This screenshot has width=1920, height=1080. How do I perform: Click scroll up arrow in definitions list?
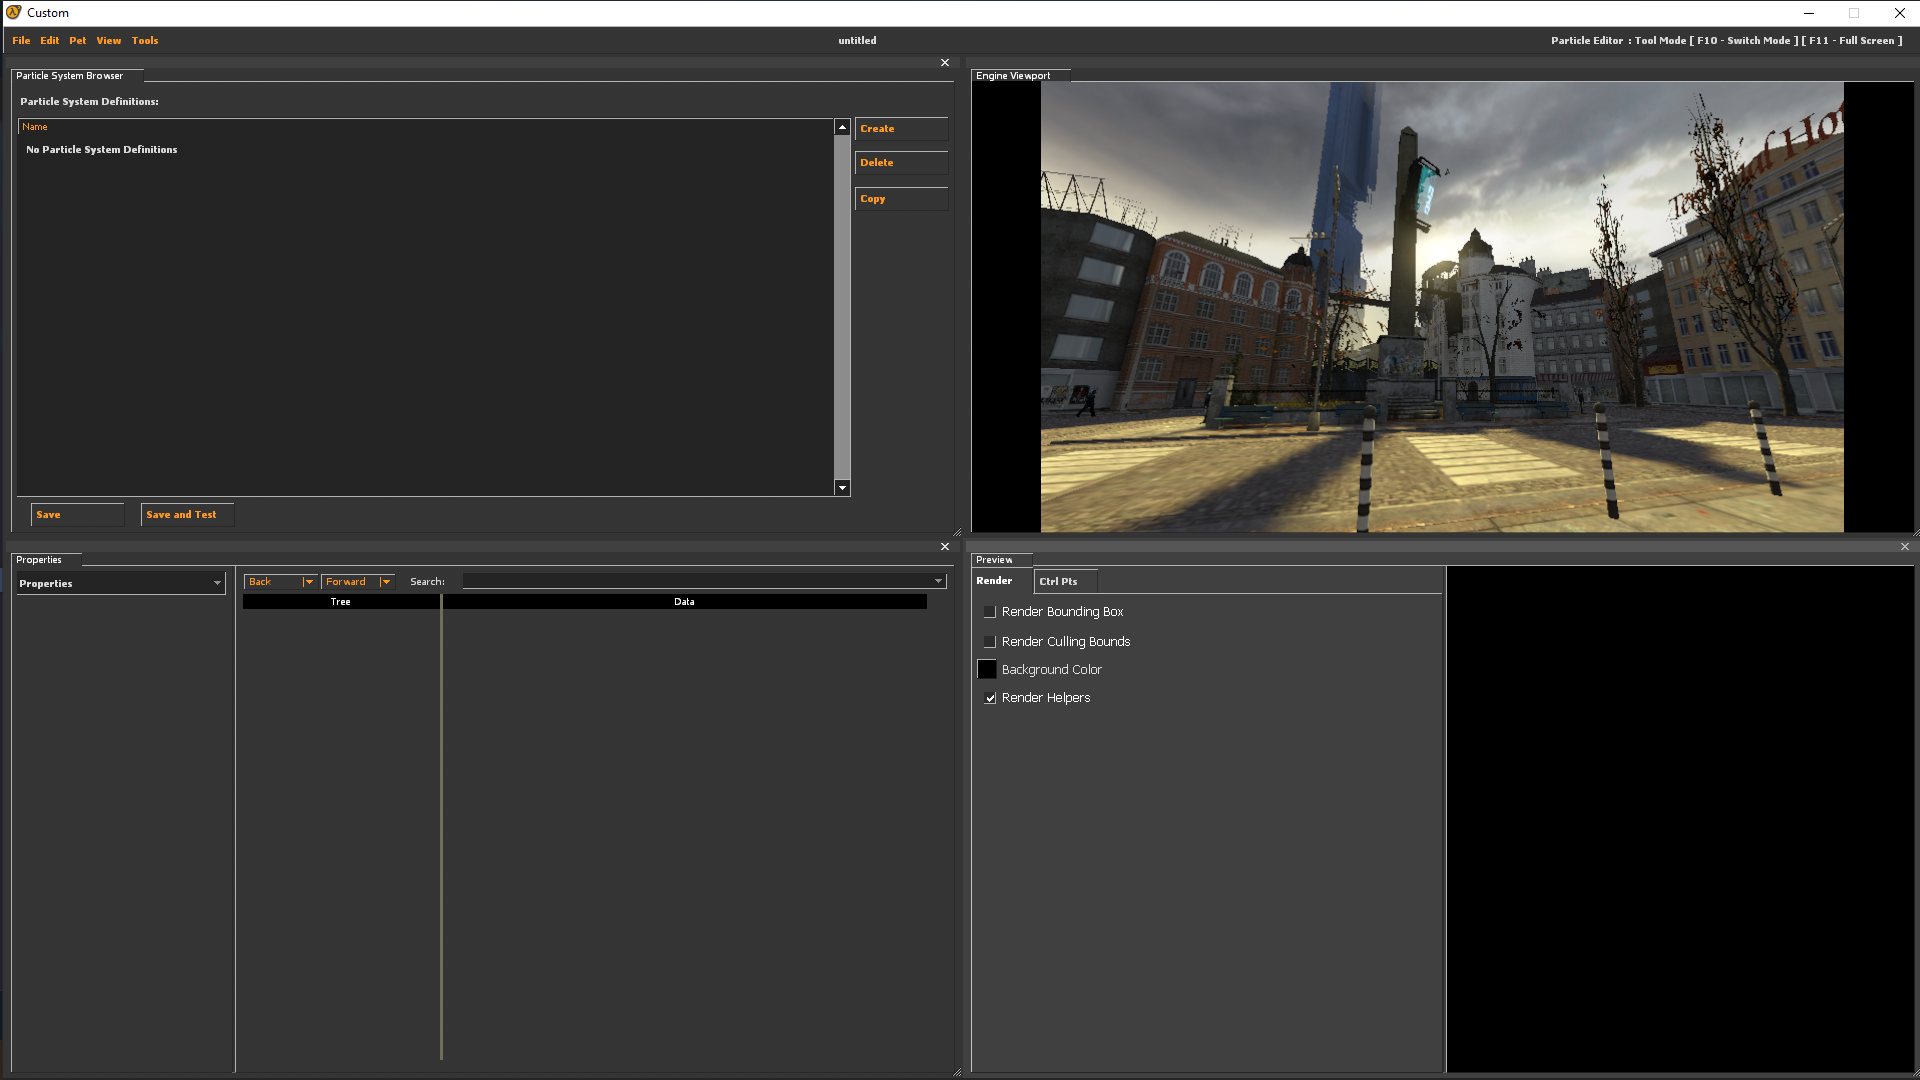click(842, 127)
